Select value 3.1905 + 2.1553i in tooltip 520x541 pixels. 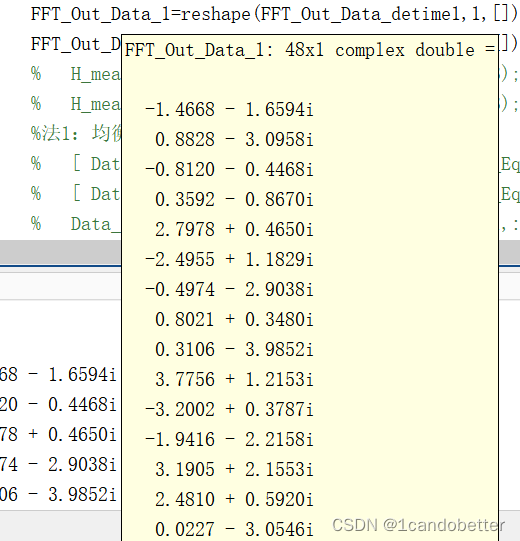click(x=234, y=470)
